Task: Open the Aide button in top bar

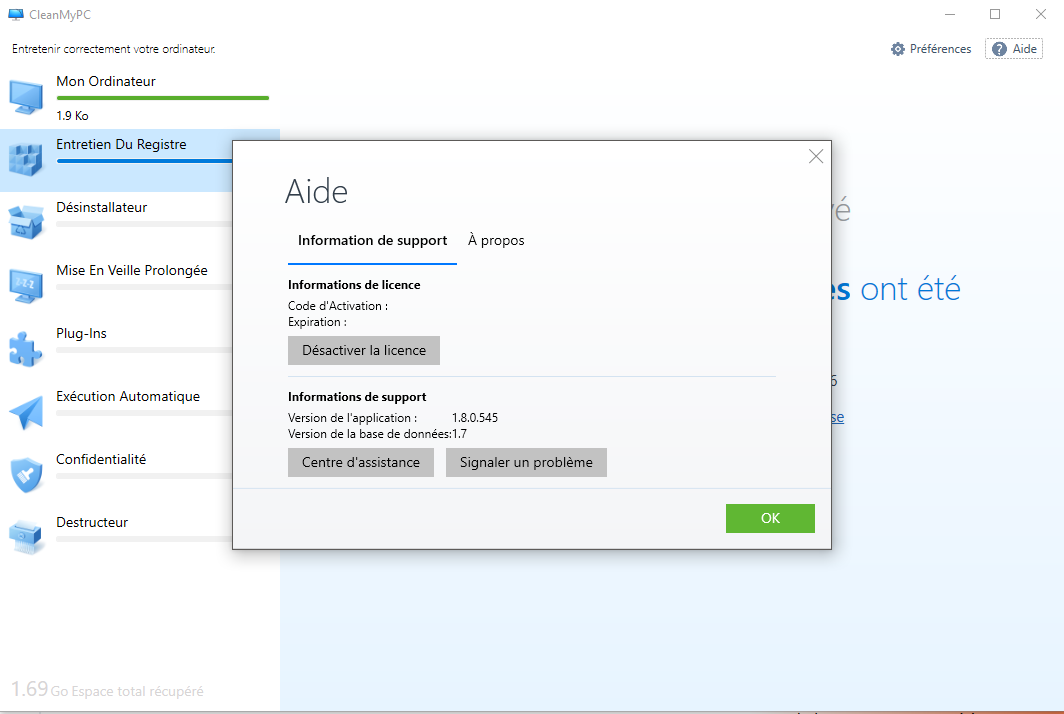Action: pyautogui.click(x=1014, y=49)
